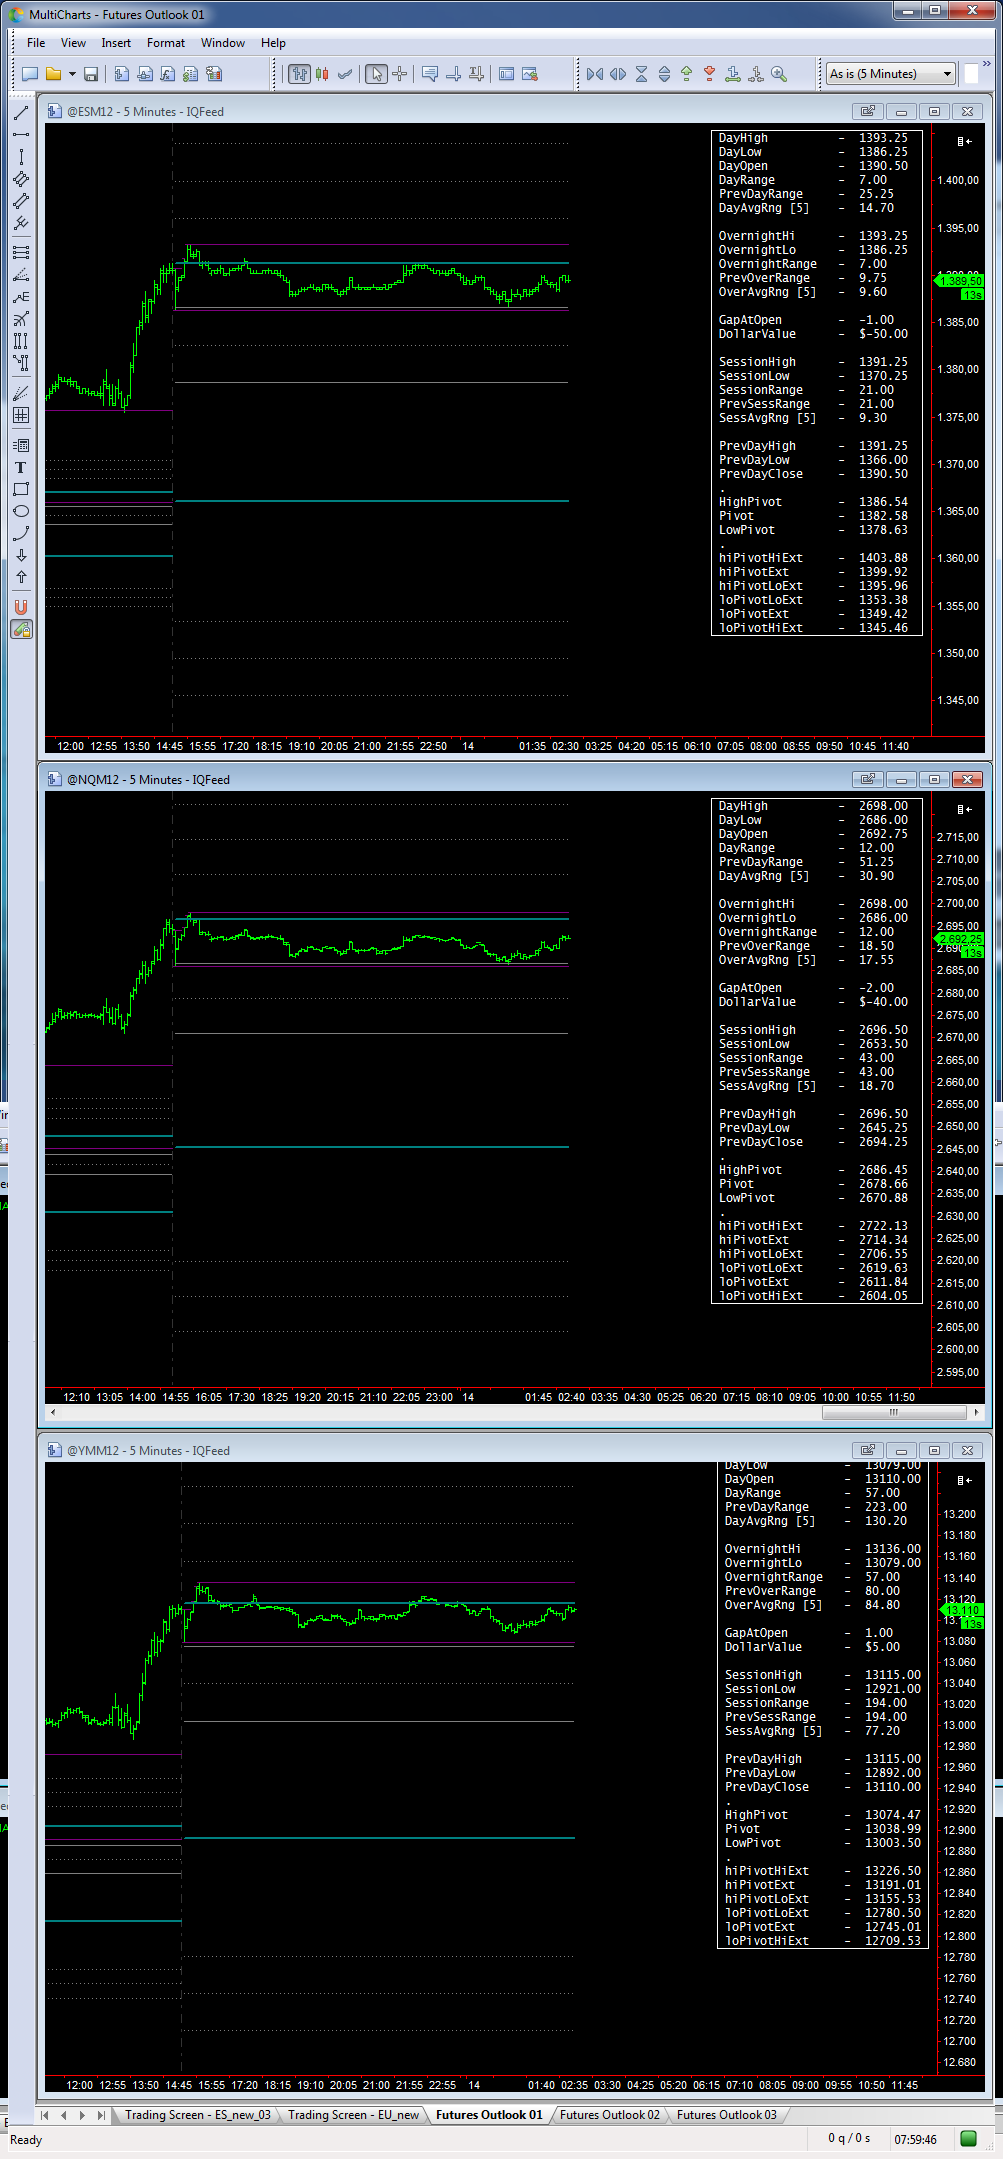Click the detach button on the @ESM12 chart

tap(867, 111)
